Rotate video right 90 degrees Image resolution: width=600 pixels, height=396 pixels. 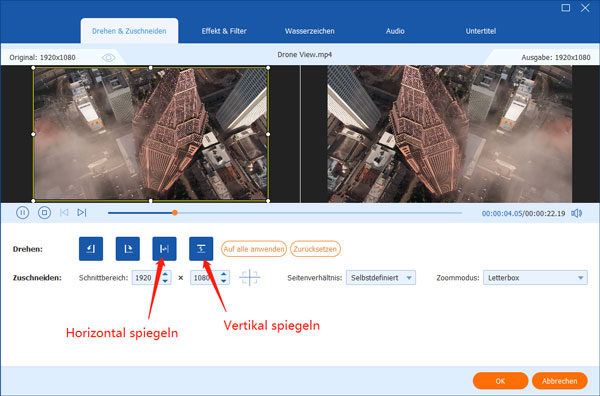(127, 249)
